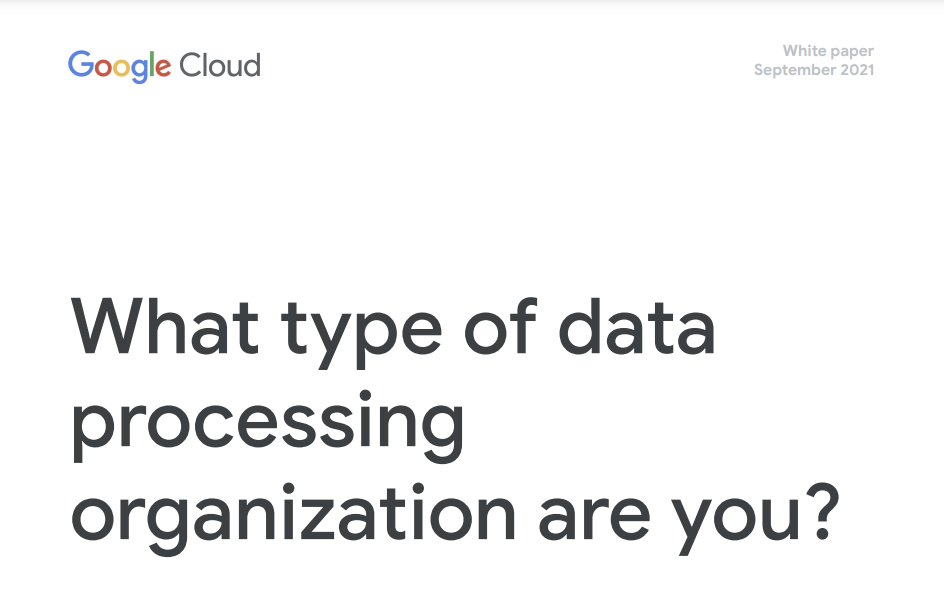Click the red "e" in Google logo
Screen dimensions: 944x610
coord(160,68)
